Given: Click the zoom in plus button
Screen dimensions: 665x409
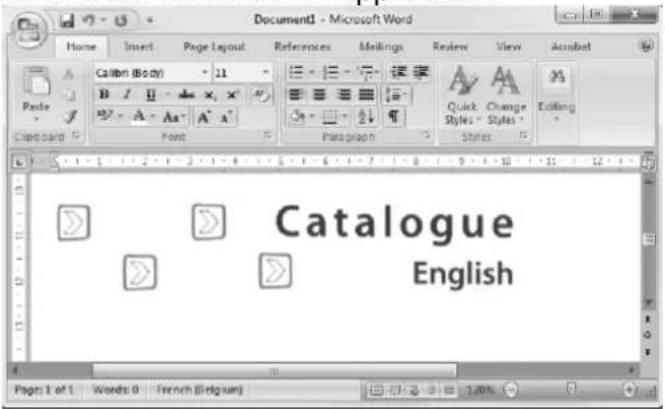Looking at the screenshot, I should coord(629,389).
